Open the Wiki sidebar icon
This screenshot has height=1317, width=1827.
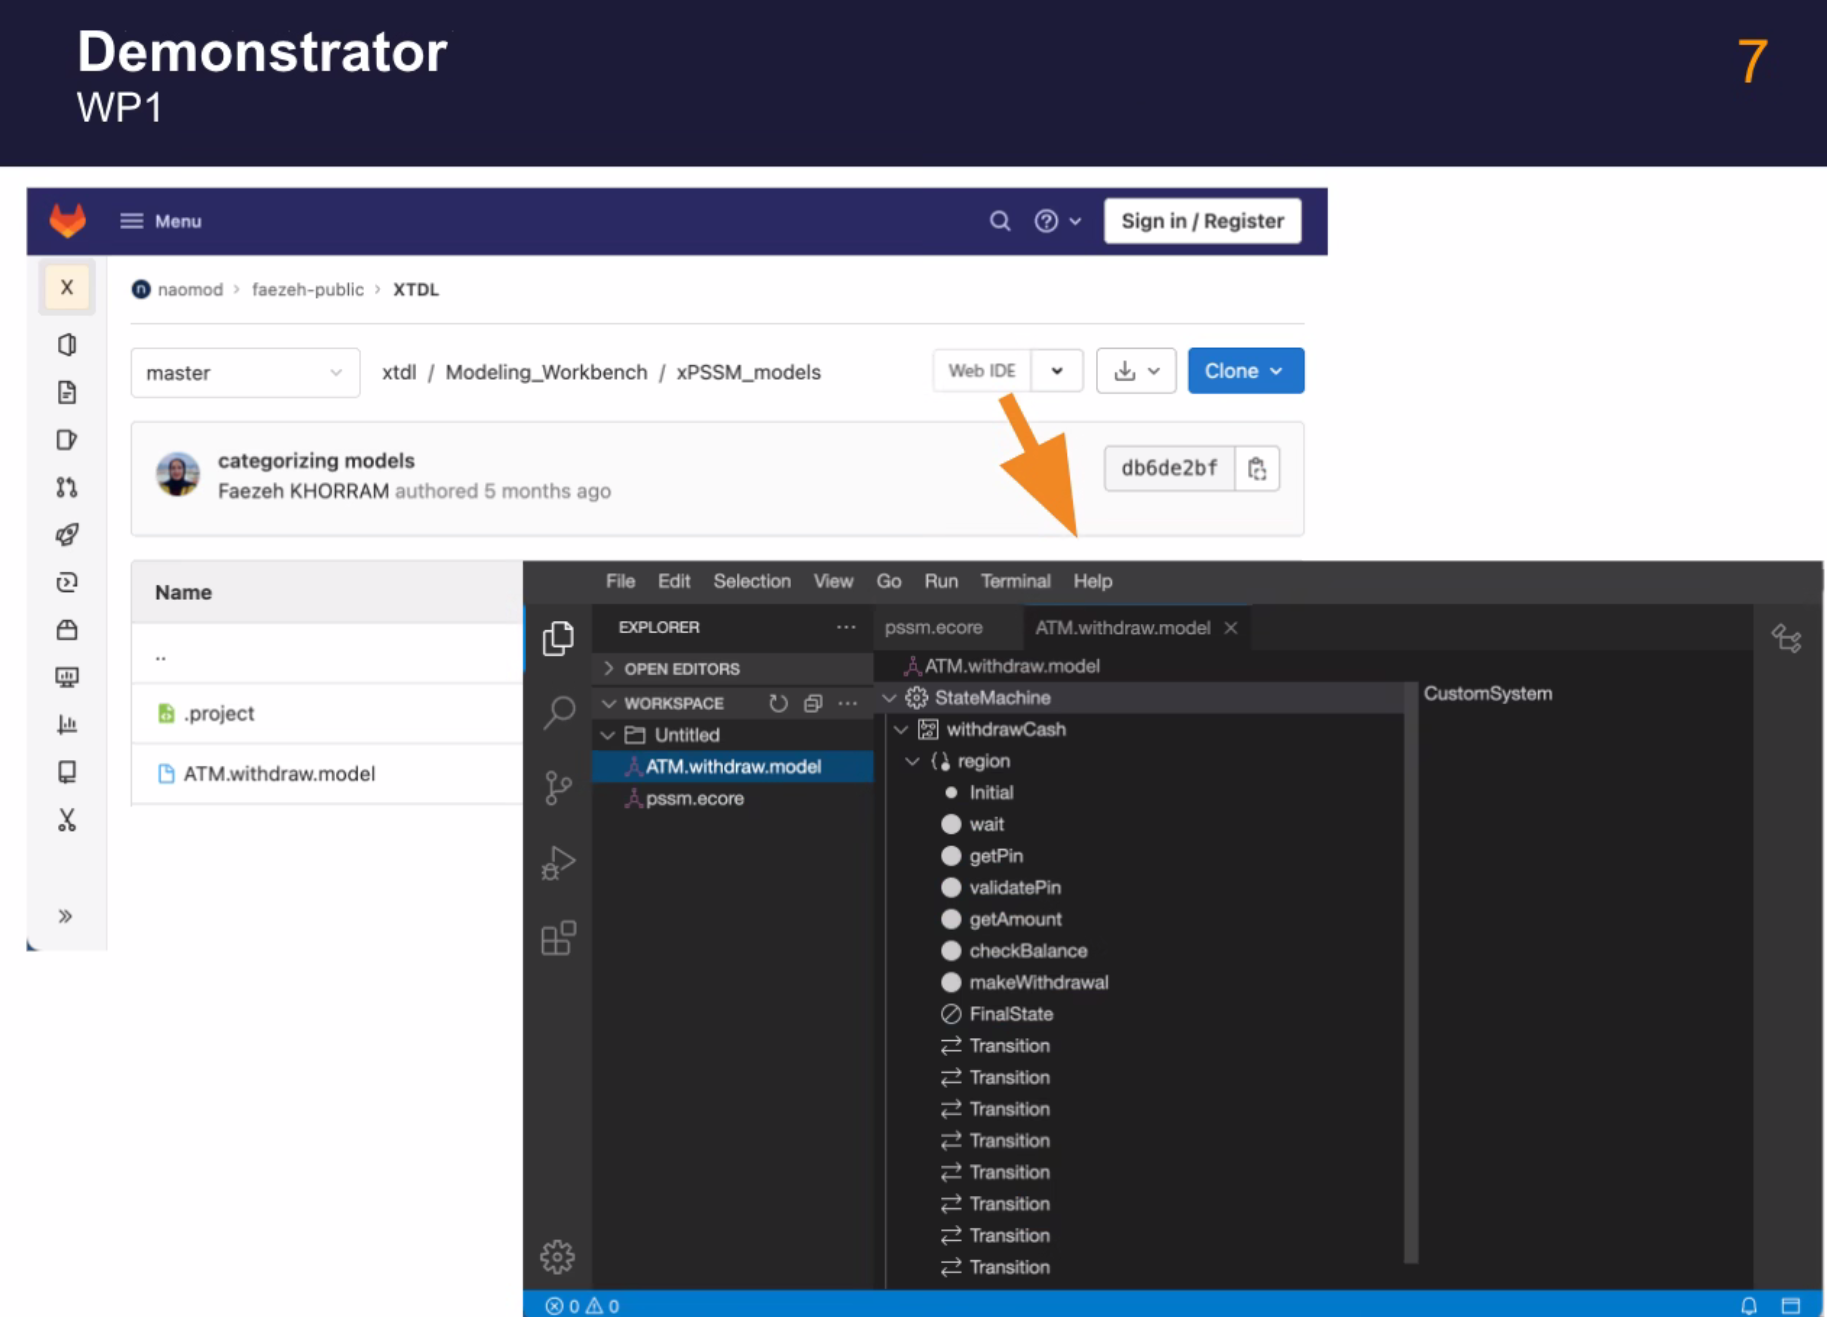[x=67, y=772]
